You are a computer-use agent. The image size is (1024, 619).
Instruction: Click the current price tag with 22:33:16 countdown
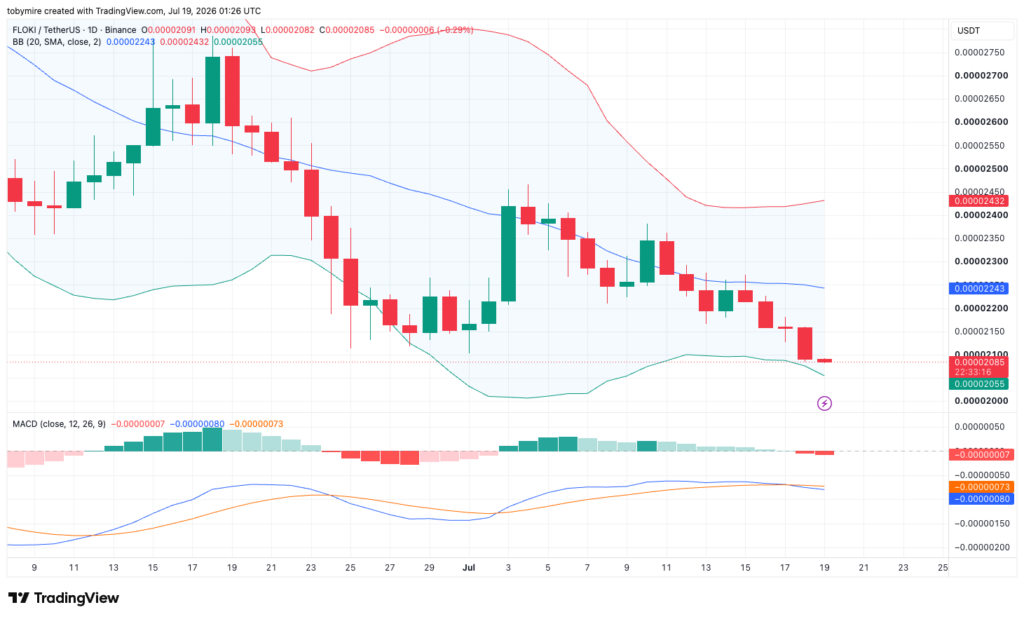click(x=978, y=367)
